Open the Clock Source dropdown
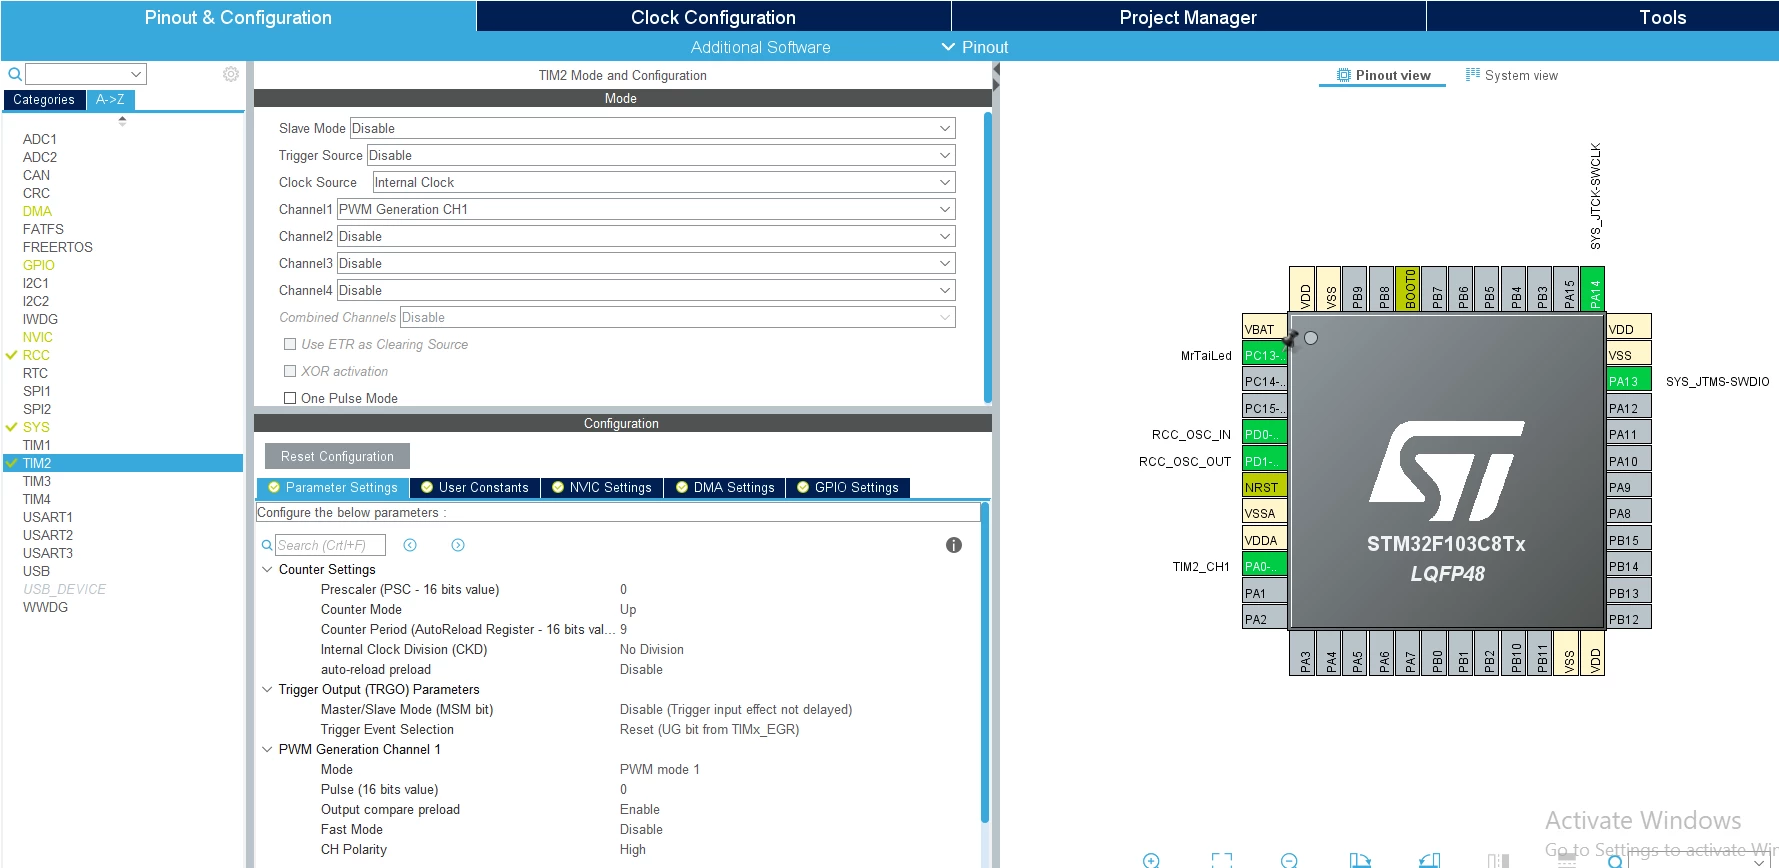 point(664,182)
